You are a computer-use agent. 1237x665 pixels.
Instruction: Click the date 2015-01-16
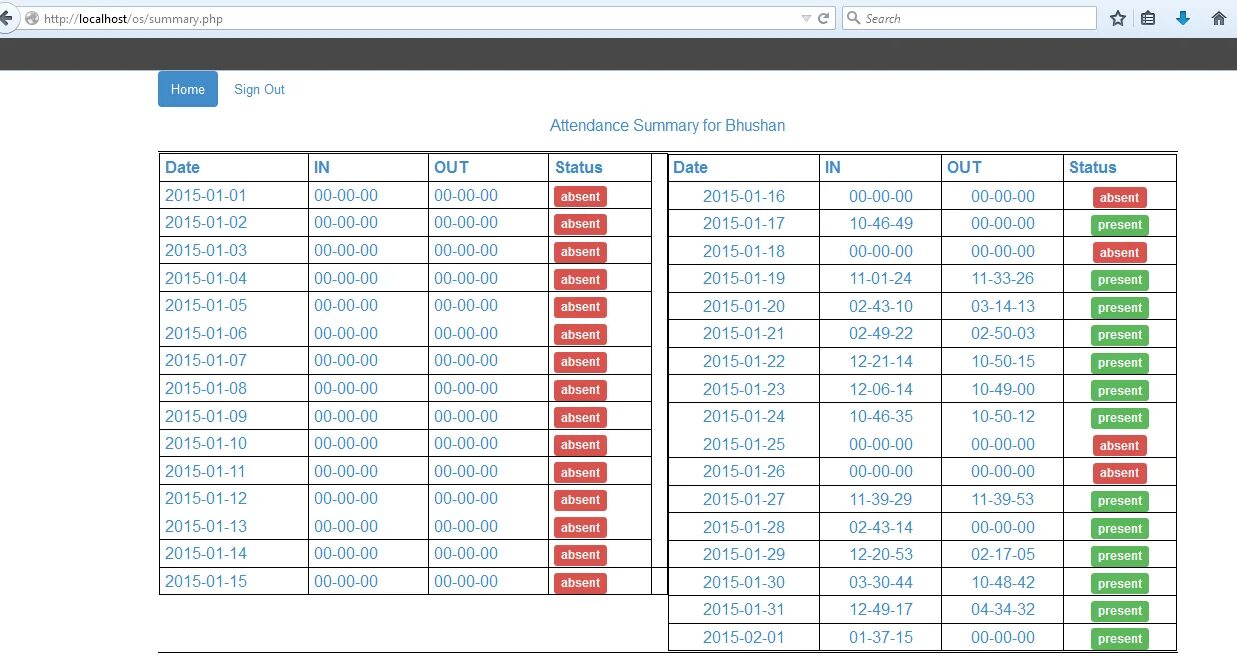(x=744, y=196)
